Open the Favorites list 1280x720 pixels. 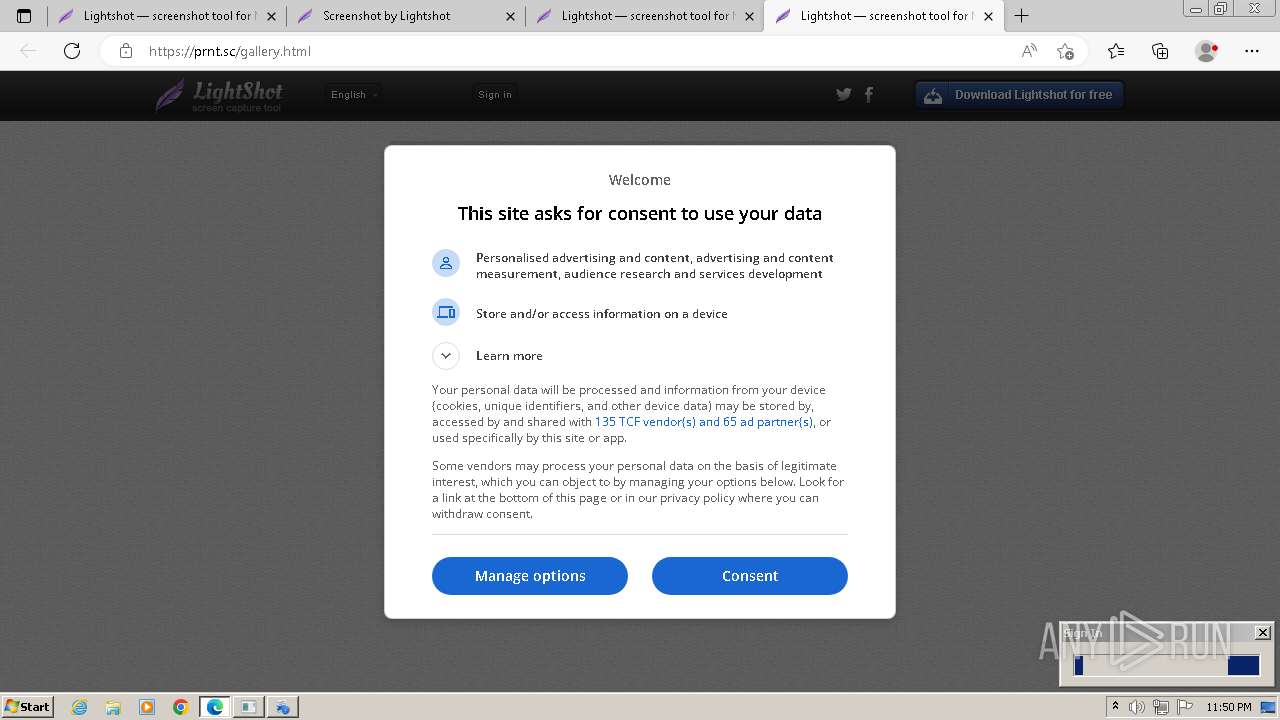(x=1116, y=51)
